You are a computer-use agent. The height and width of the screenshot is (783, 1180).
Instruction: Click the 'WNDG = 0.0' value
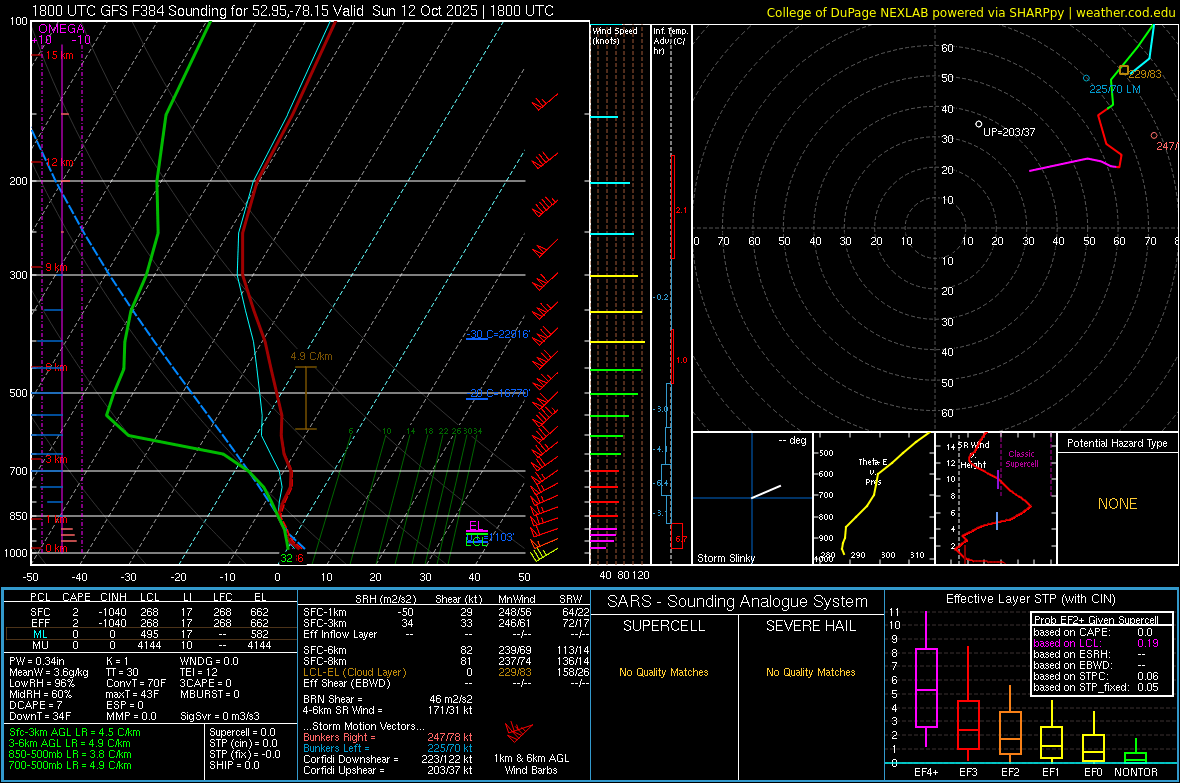pos(209,661)
